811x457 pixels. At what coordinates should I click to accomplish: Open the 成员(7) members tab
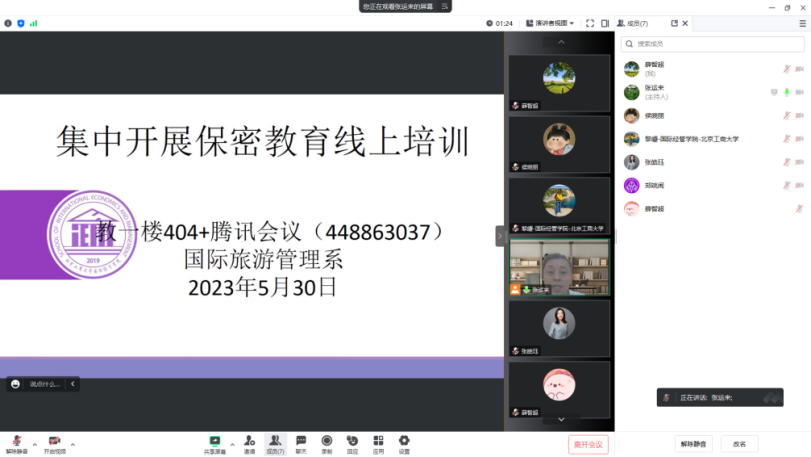(632, 23)
